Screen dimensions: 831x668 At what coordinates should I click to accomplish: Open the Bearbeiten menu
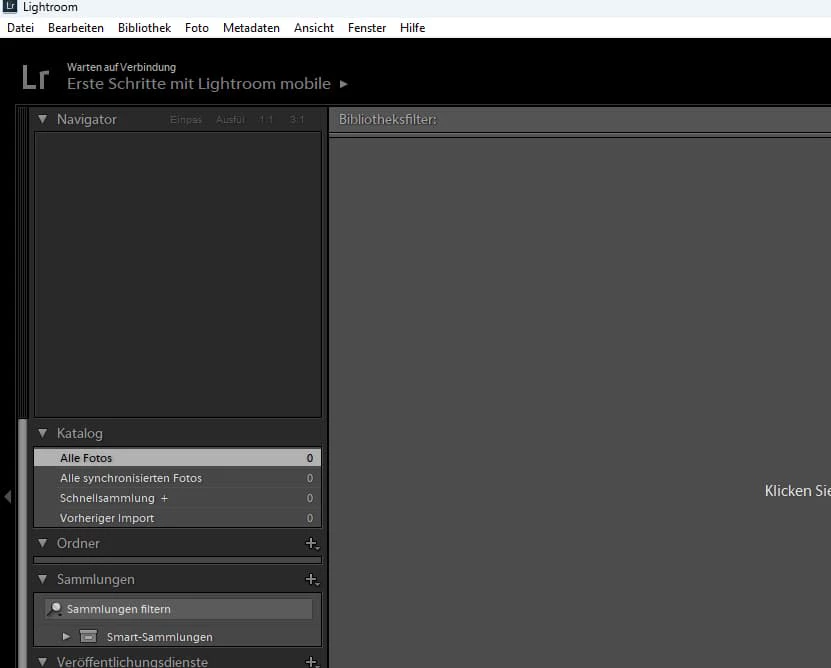[76, 28]
